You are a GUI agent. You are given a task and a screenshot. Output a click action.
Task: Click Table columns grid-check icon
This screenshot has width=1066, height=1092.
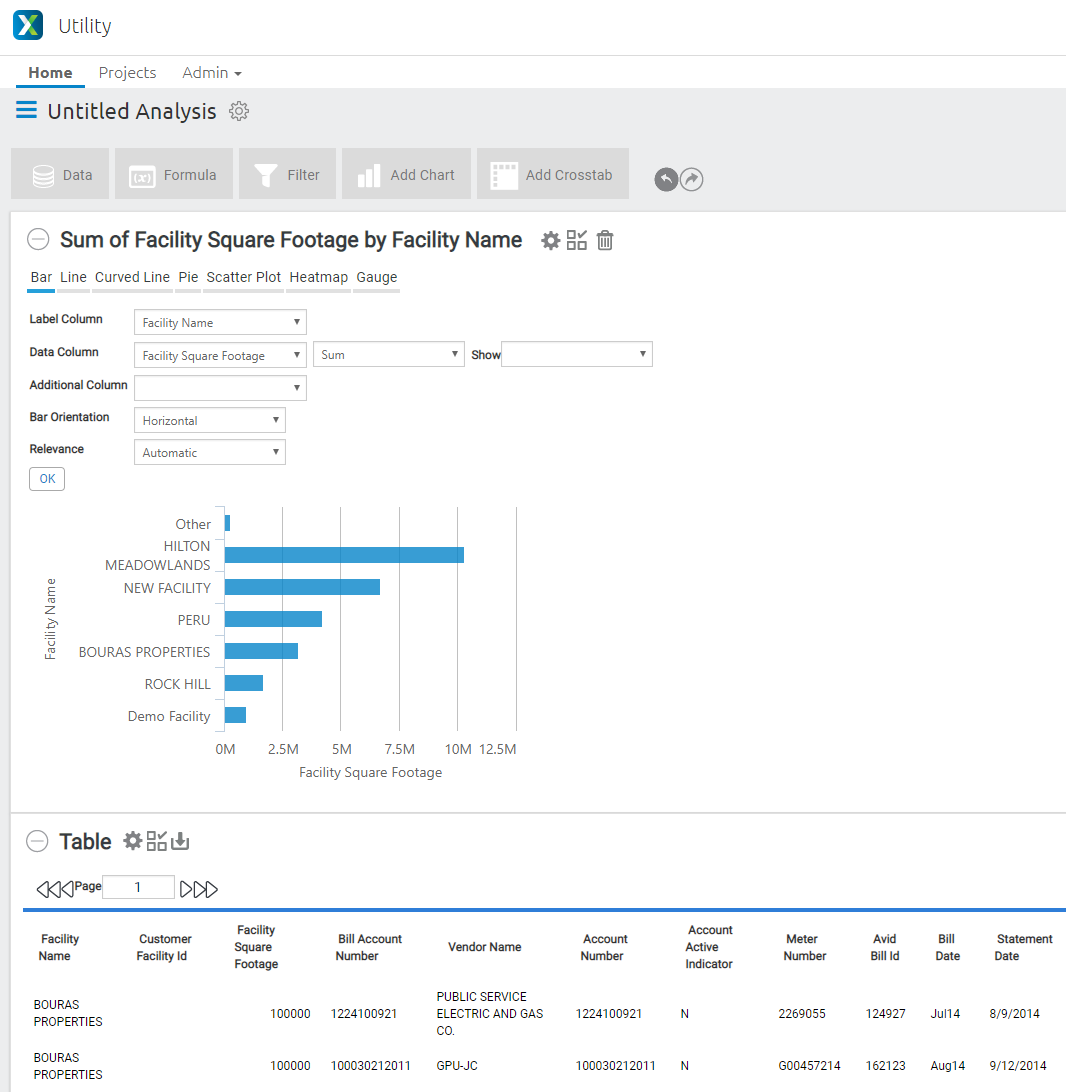click(x=157, y=841)
